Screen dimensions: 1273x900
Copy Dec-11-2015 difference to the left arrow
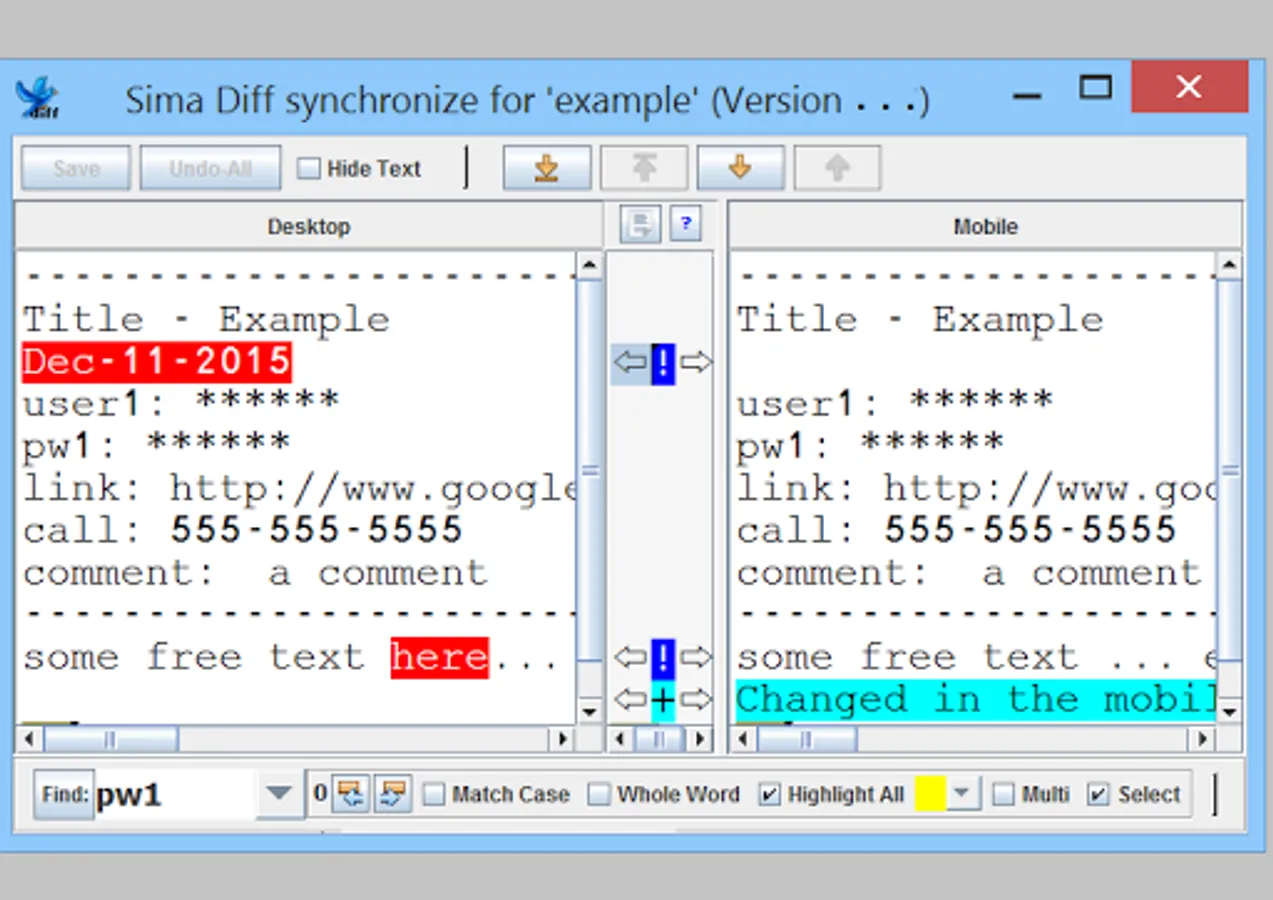pyautogui.click(x=630, y=362)
